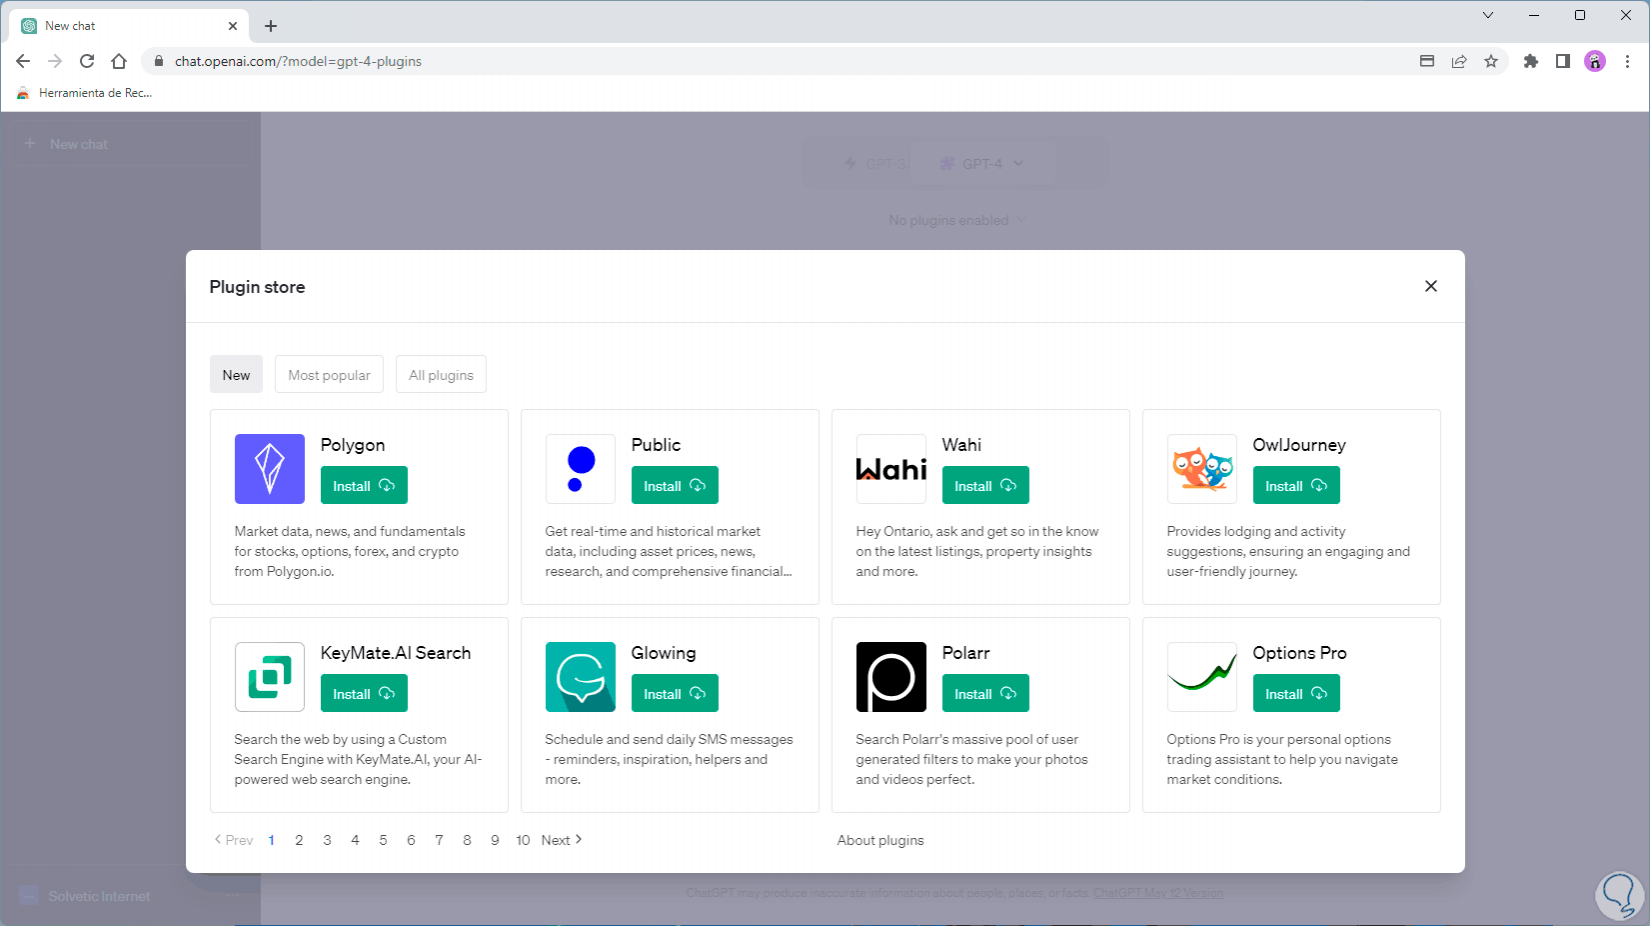View site information lock icon
This screenshot has height=926, width=1650.
click(158, 61)
